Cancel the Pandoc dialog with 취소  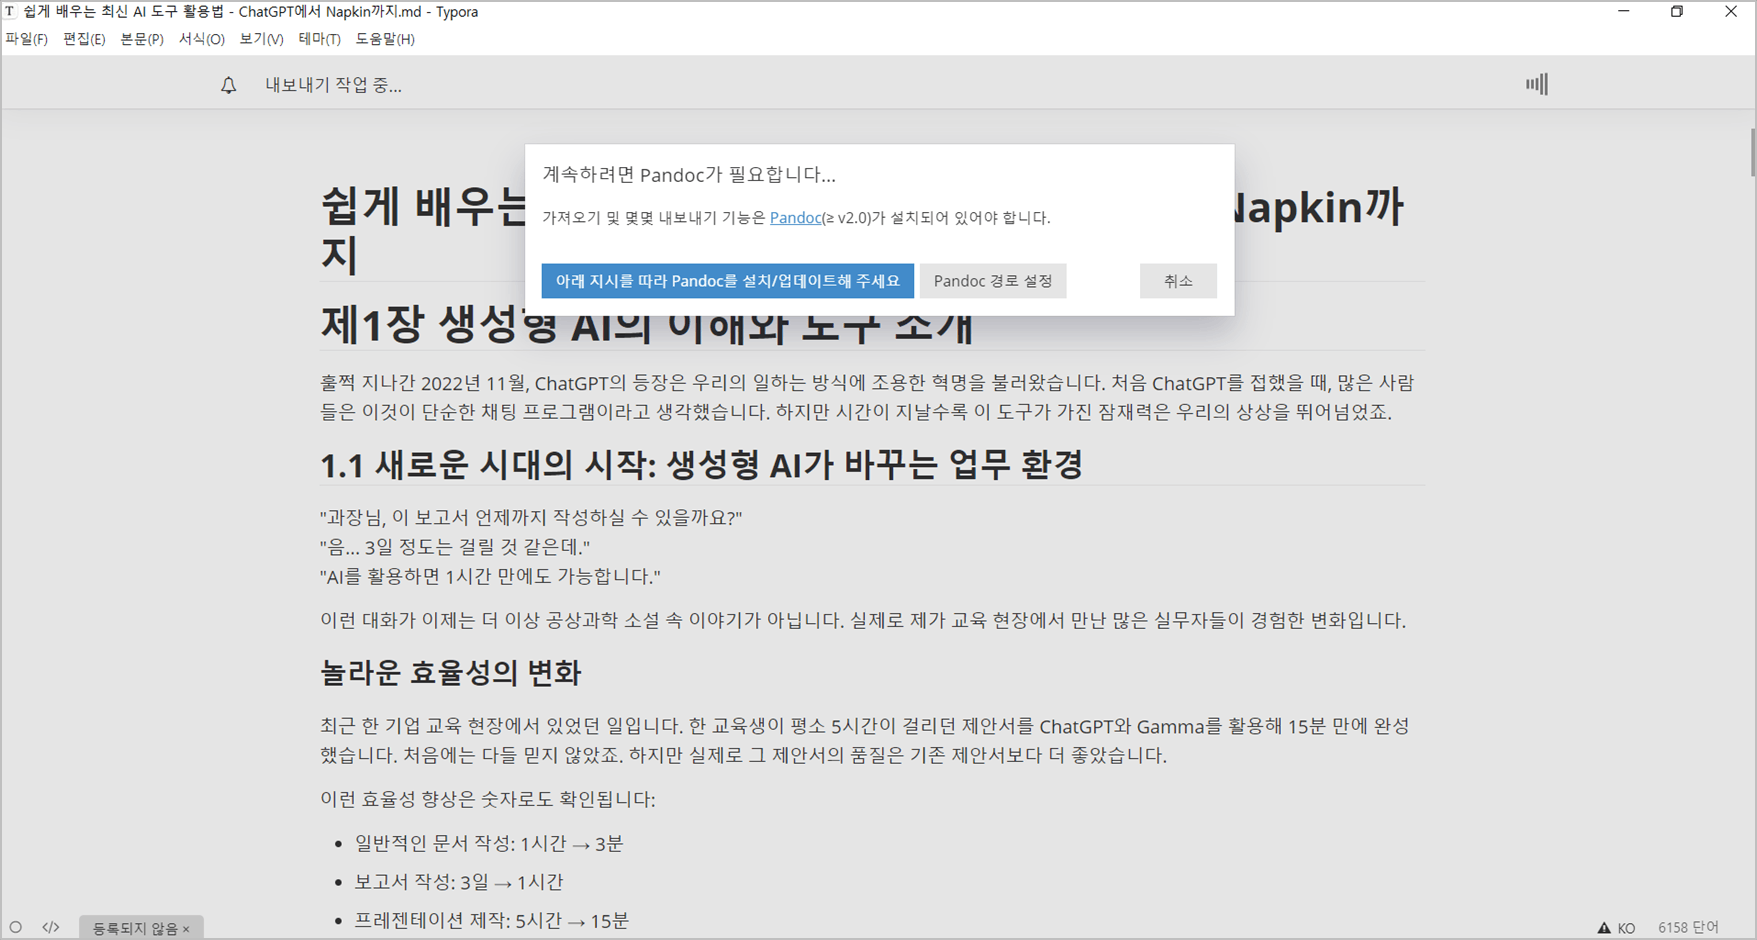[x=1178, y=281]
